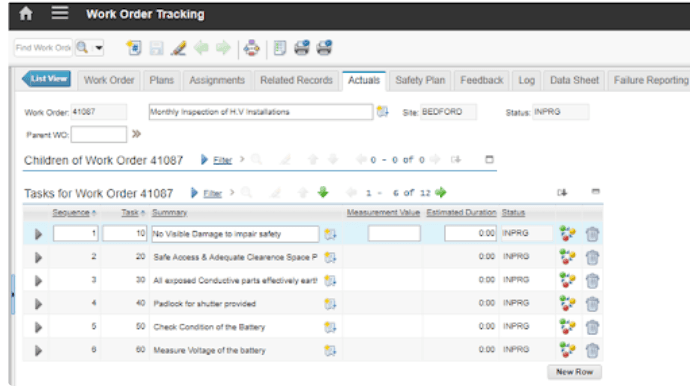Open long description for Padlock for shutter task
690x386 pixels.
coord(330,304)
